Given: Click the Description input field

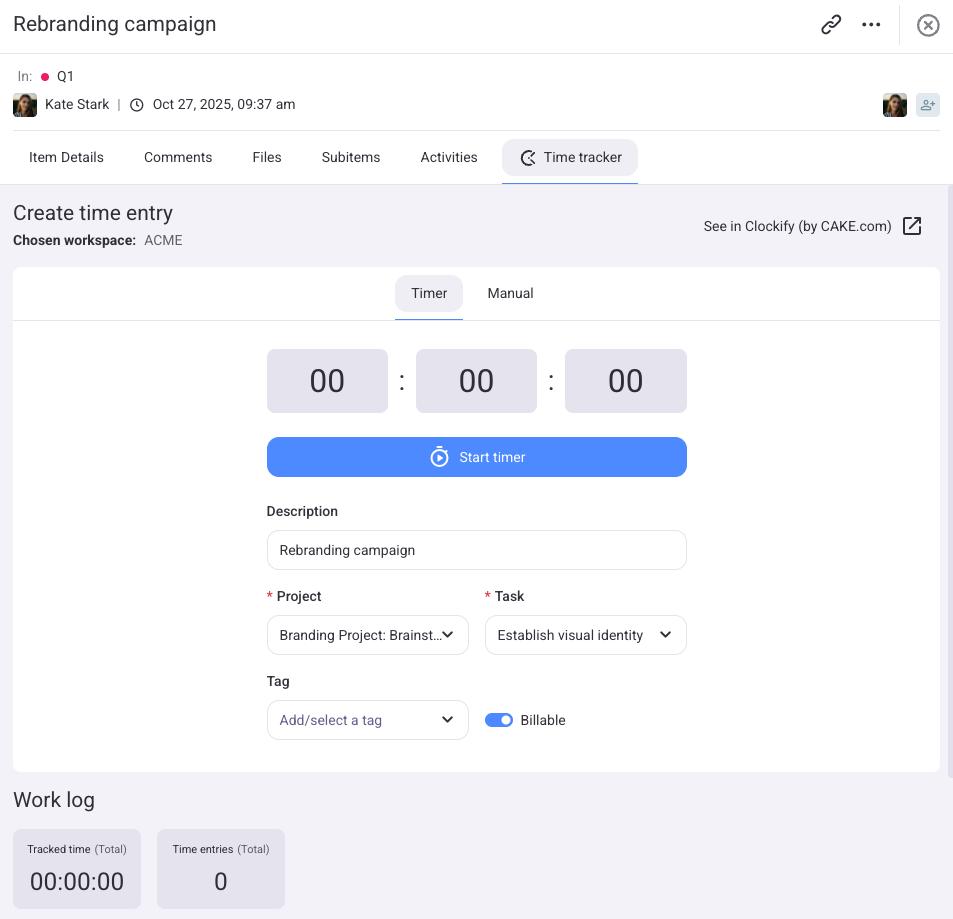Looking at the screenshot, I should (476, 550).
